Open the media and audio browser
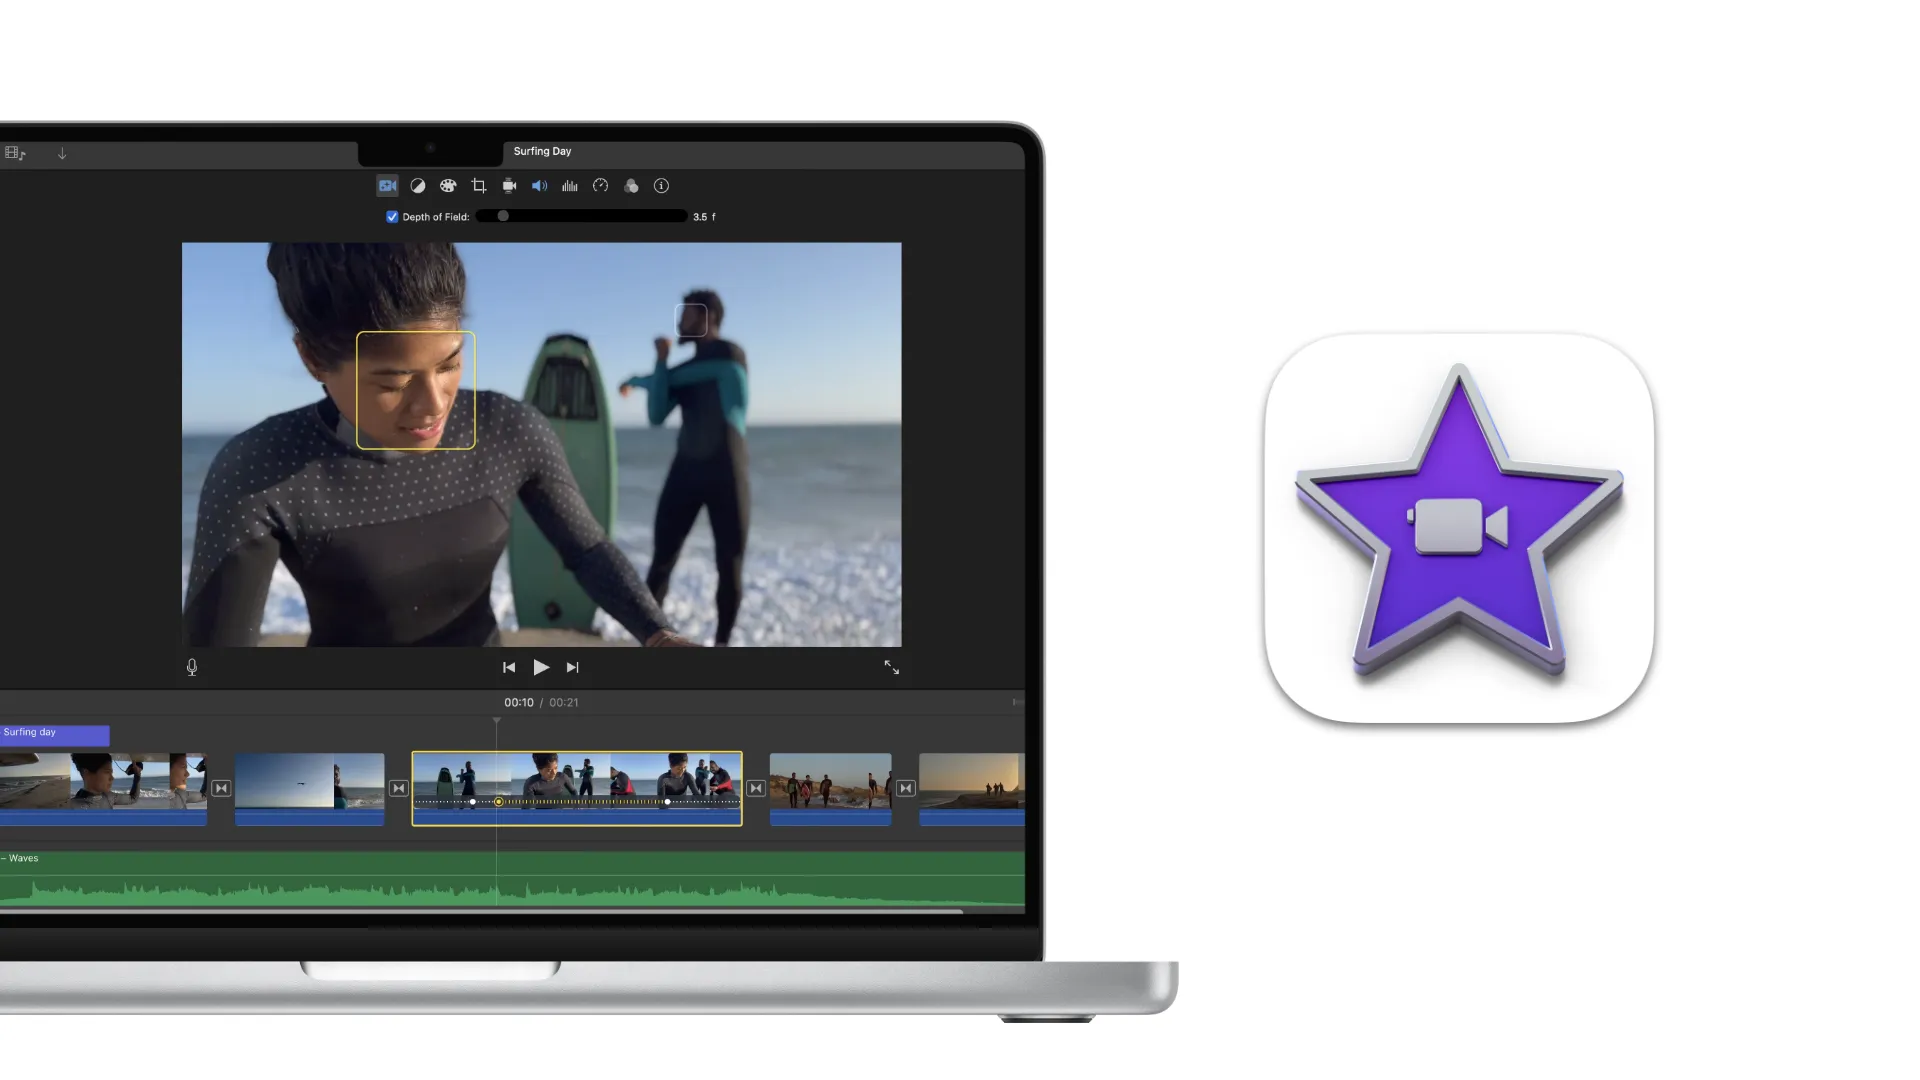This screenshot has width=1920, height=1080. click(x=15, y=152)
